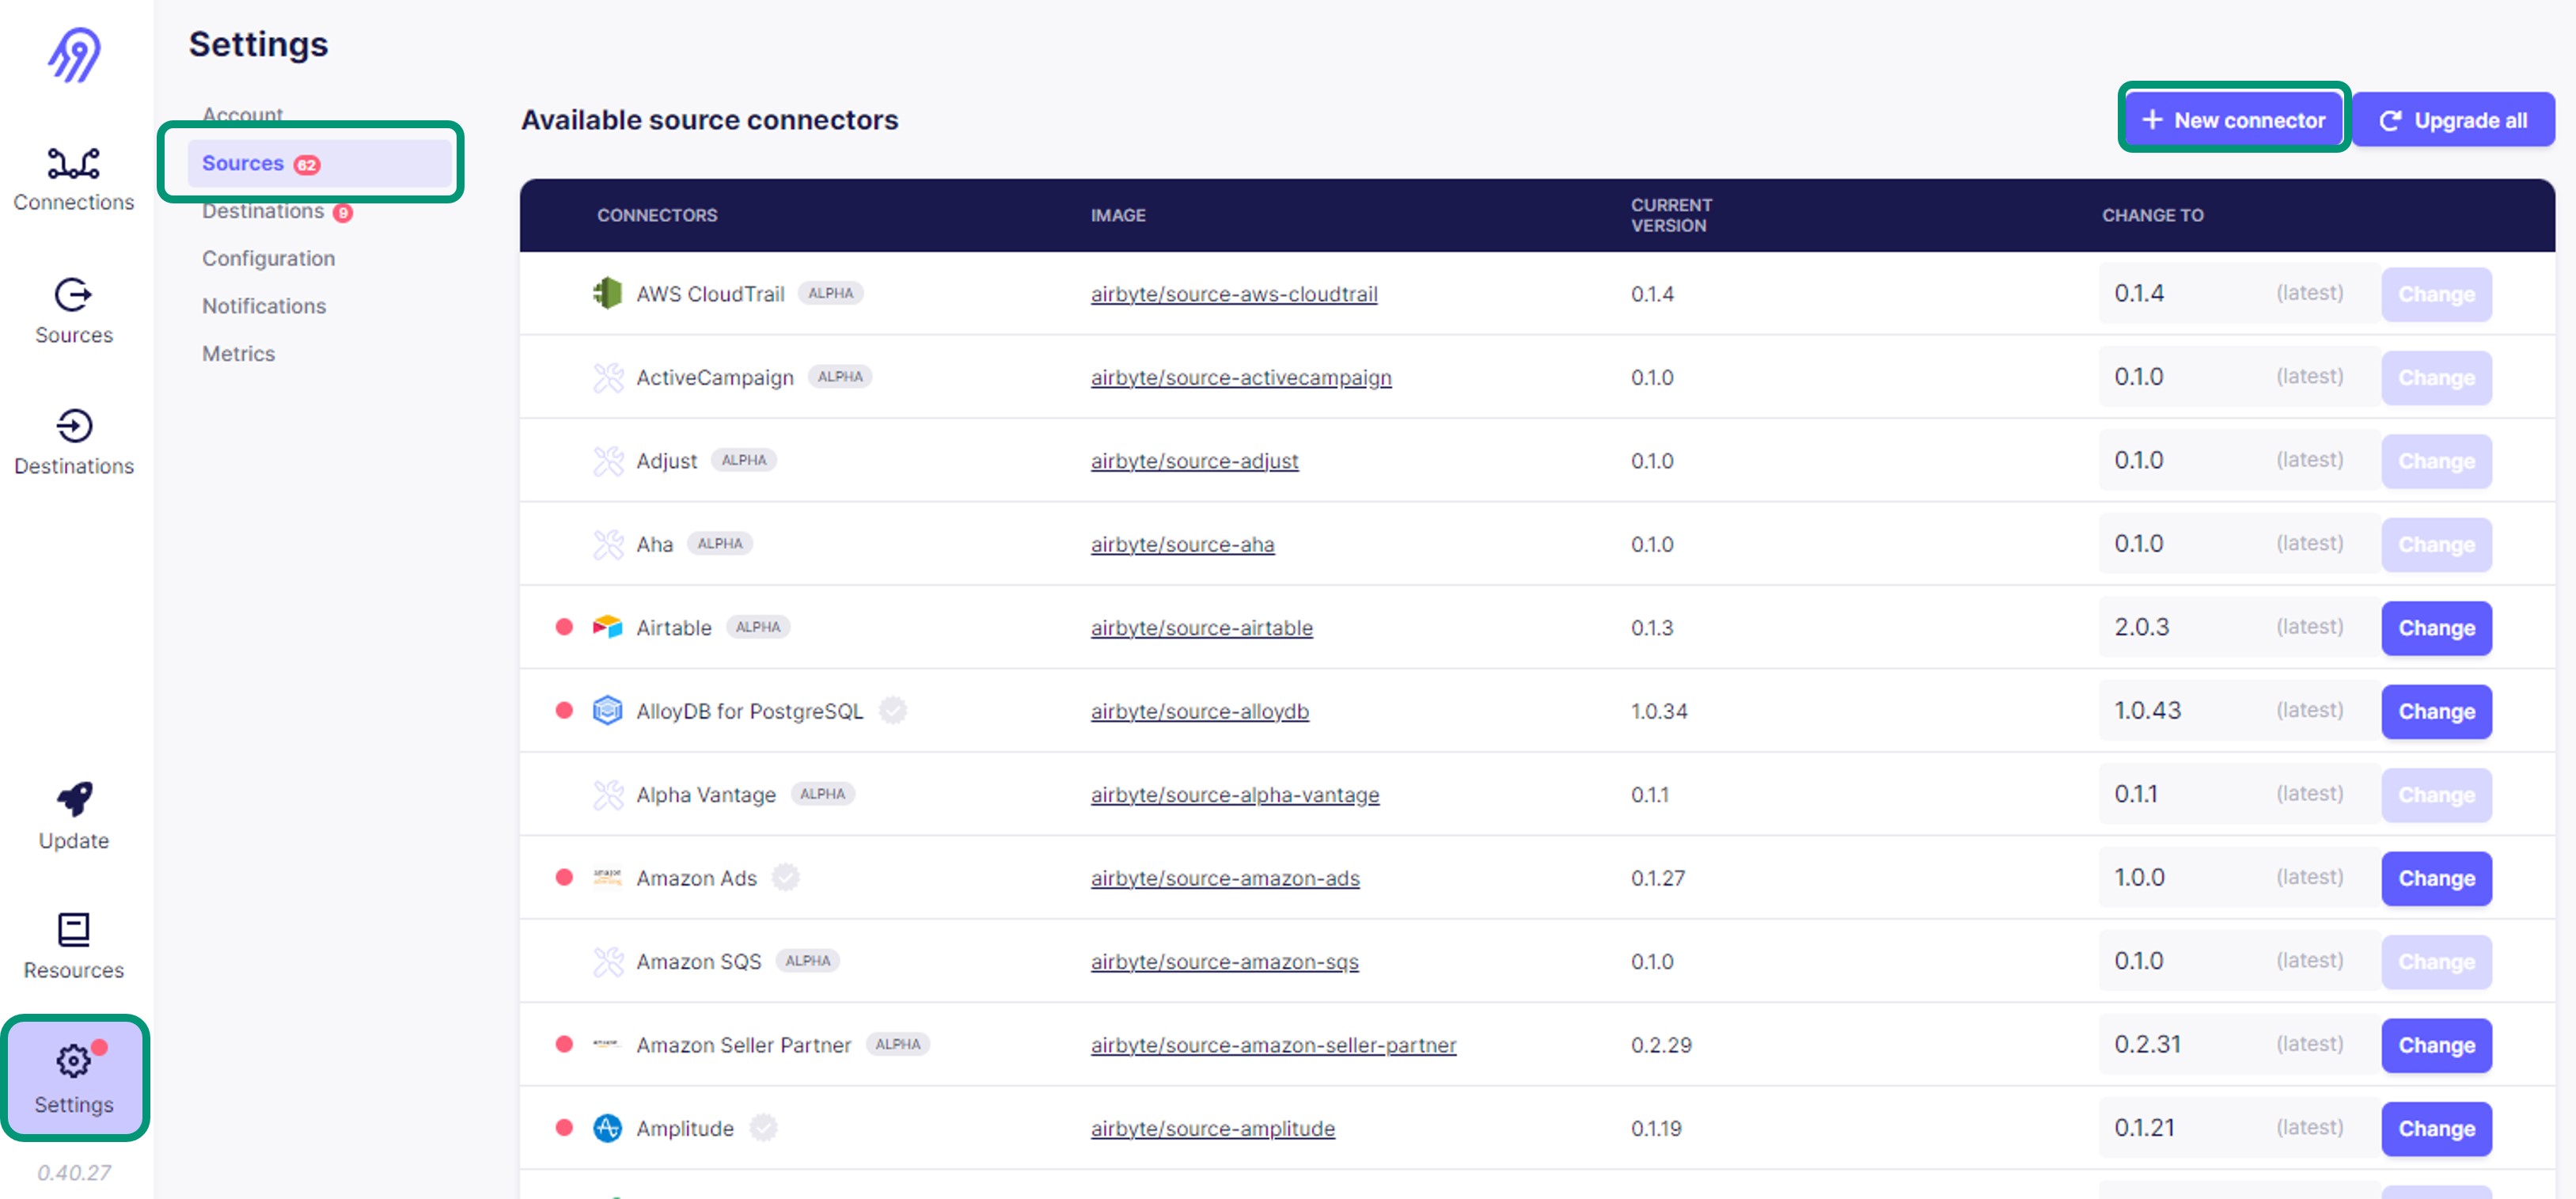Image resolution: width=2576 pixels, height=1199 pixels.
Task: Click the New connector button
Action: (x=2233, y=120)
